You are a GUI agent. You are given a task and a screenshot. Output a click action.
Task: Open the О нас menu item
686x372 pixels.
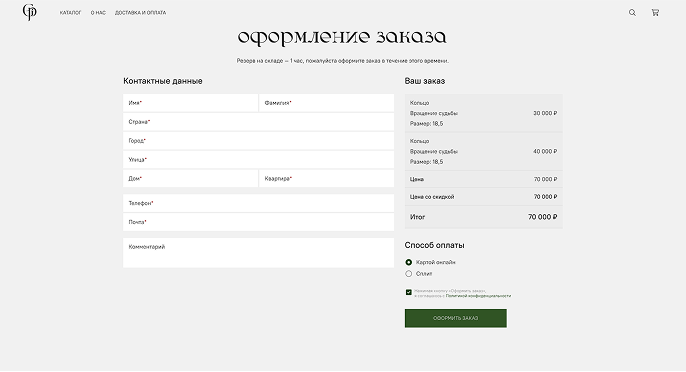pos(98,13)
